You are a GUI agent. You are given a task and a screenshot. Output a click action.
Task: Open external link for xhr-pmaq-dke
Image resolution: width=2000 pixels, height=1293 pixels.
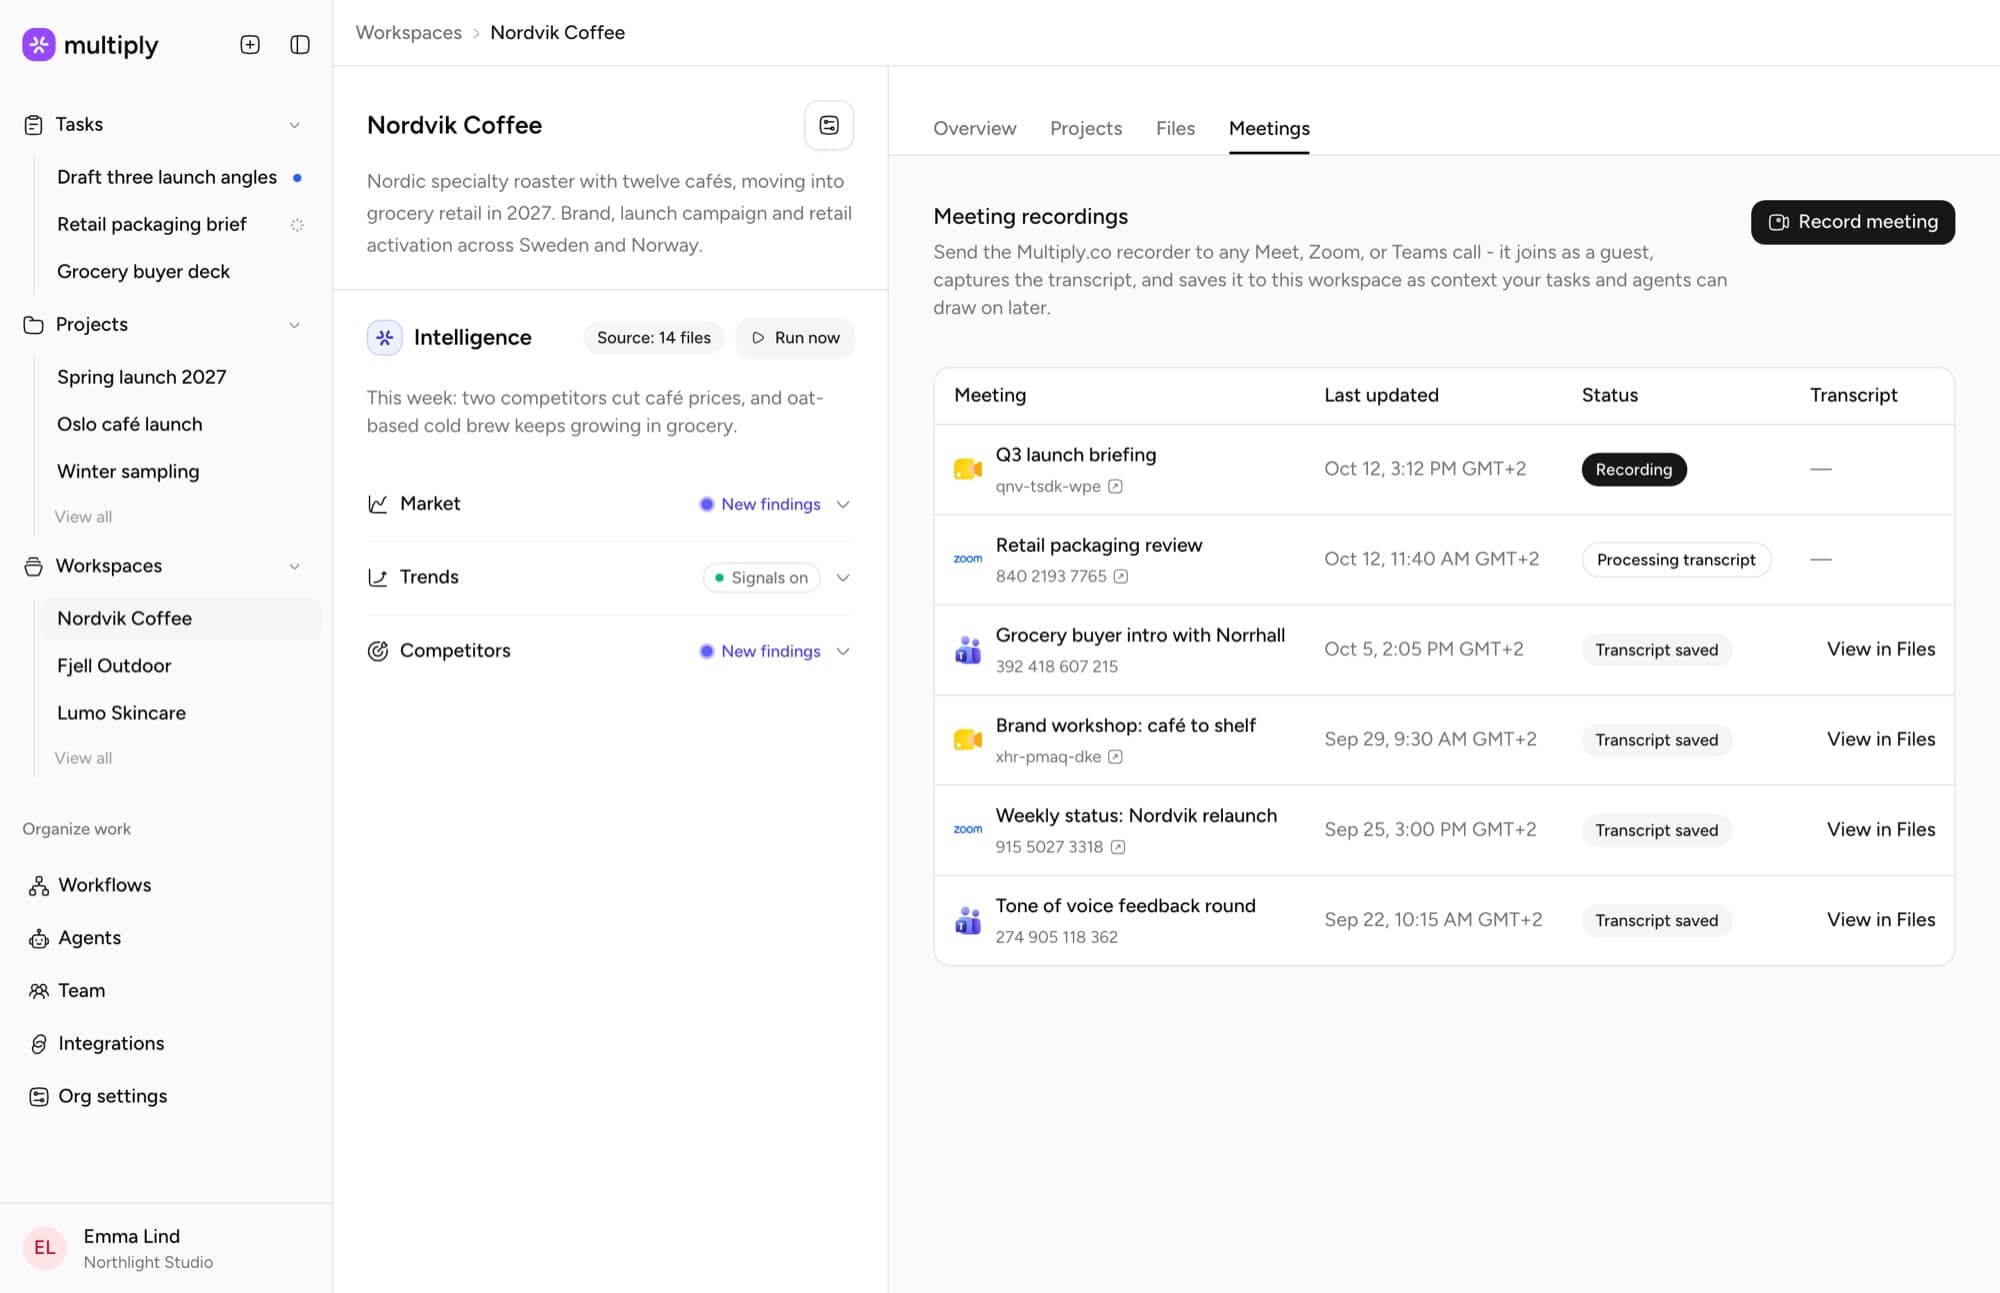coord(1115,756)
